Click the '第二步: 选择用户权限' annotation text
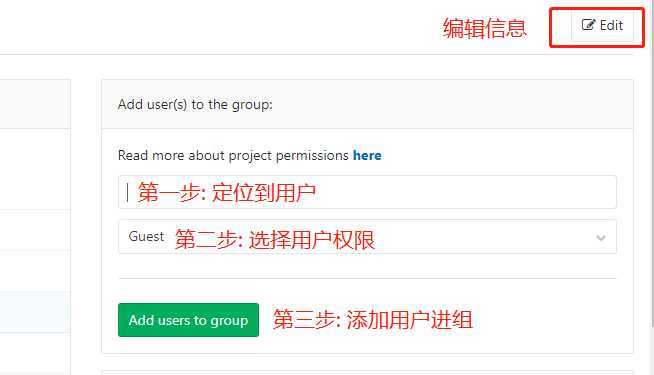This screenshot has width=654, height=375. [x=274, y=239]
